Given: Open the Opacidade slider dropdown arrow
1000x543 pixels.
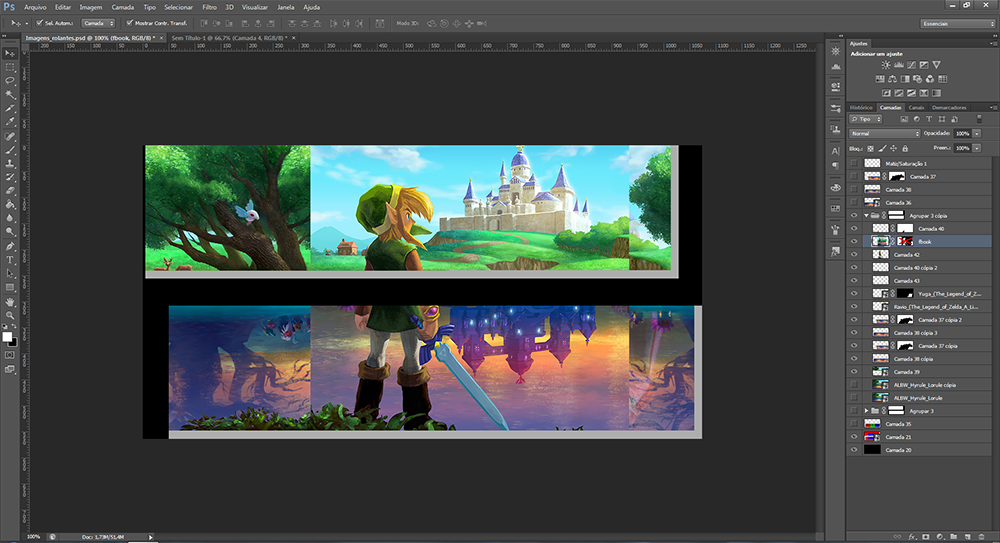Looking at the screenshot, I should pos(976,133).
